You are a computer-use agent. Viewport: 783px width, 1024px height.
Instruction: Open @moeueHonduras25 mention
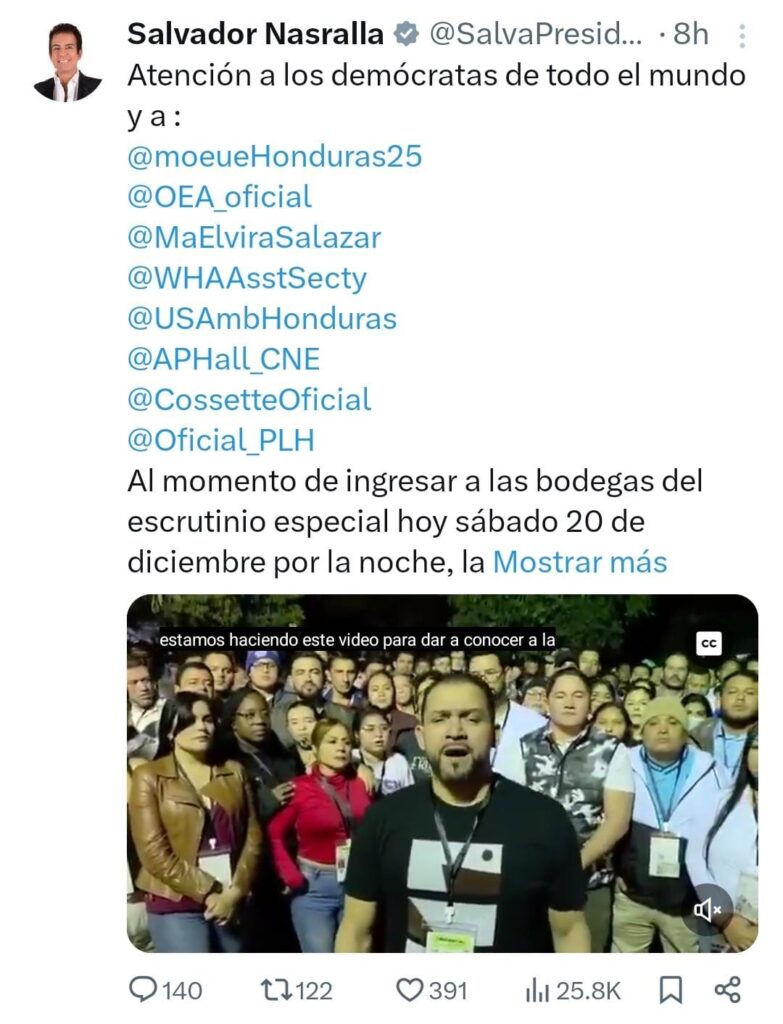pos(274,157)
